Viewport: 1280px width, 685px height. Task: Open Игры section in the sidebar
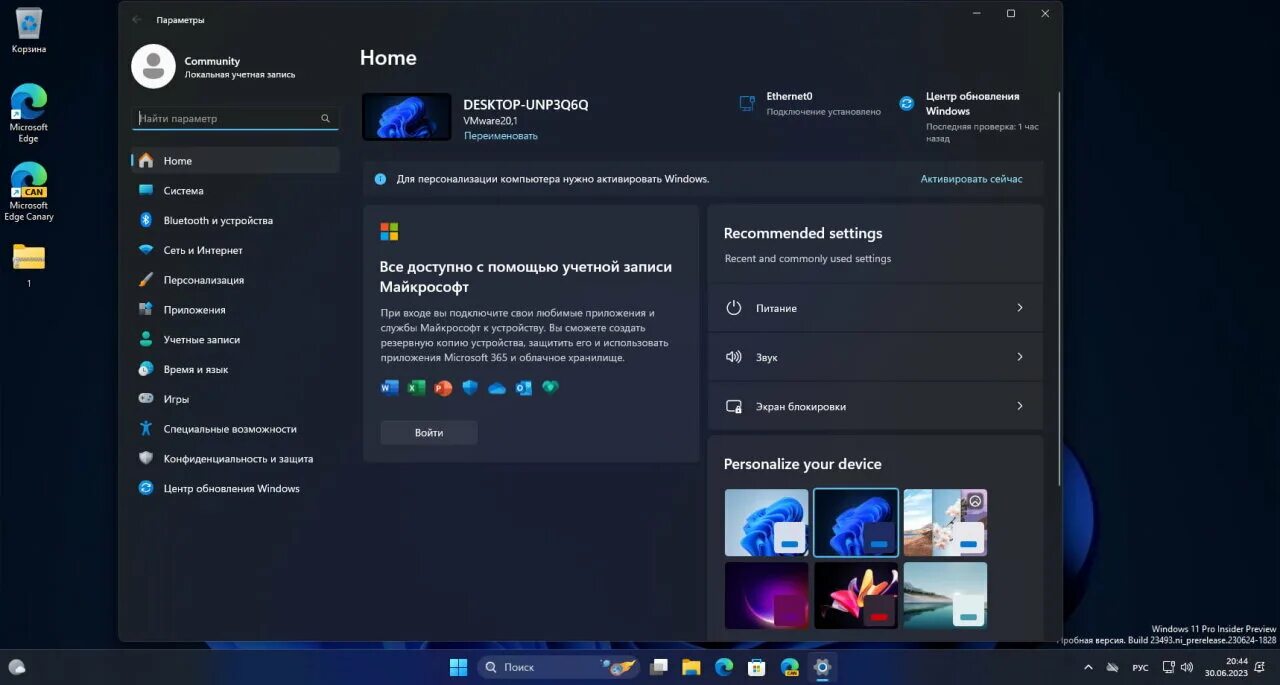pyautogui.click(x=236, y=399)
